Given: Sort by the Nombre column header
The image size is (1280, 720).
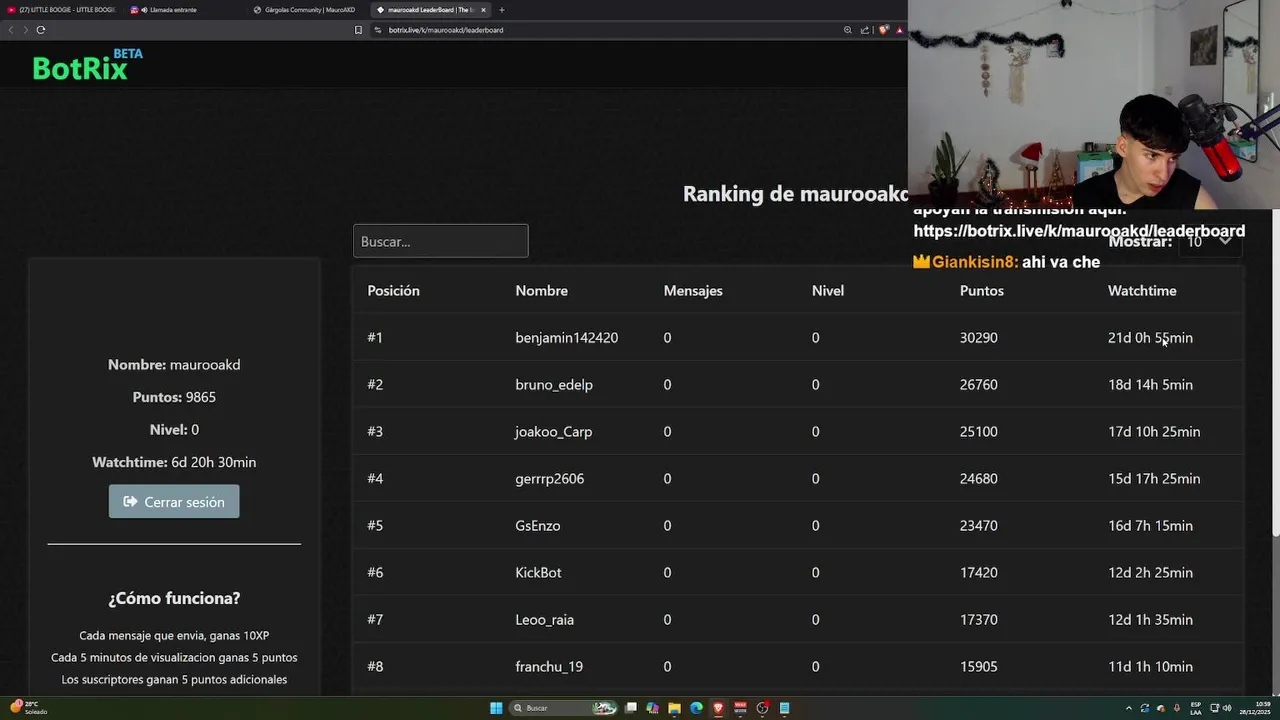Looking at the screenshot, I should pyautogui.click(x=541, y=291).
